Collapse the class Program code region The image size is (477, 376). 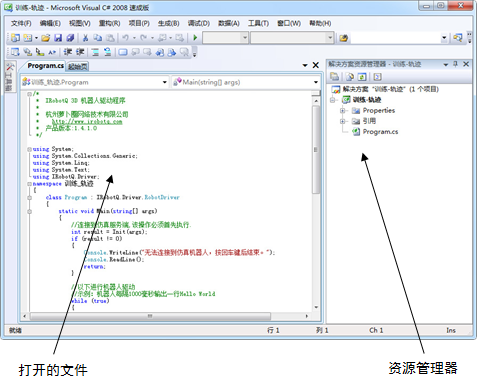pyautogui.click(x=30, y=197)
